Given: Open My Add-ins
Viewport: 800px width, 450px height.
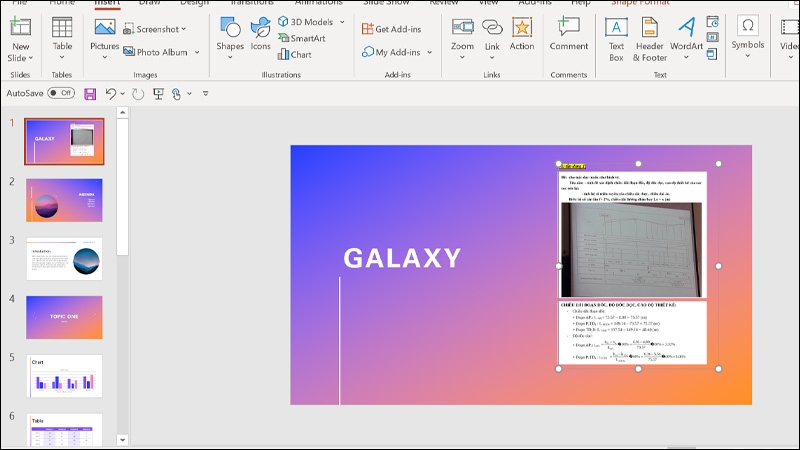Looking at the screenshot, I should pyautogui.click(x=391, y=52).
